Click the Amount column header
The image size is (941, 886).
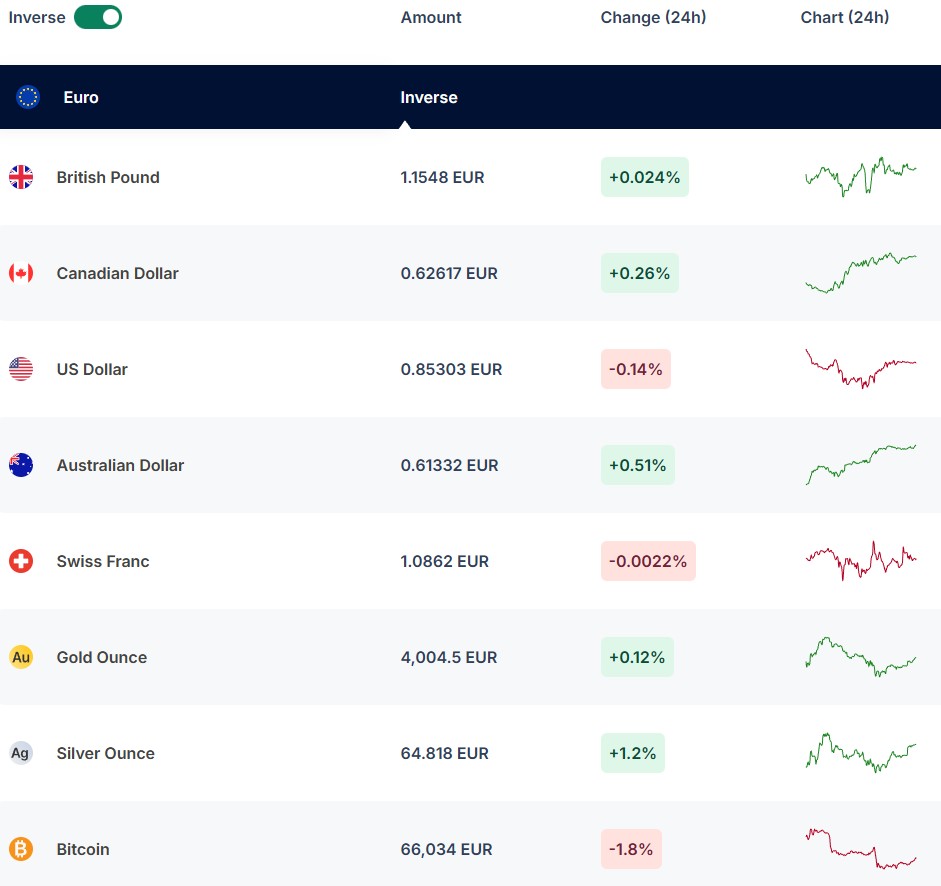(431, 17)
